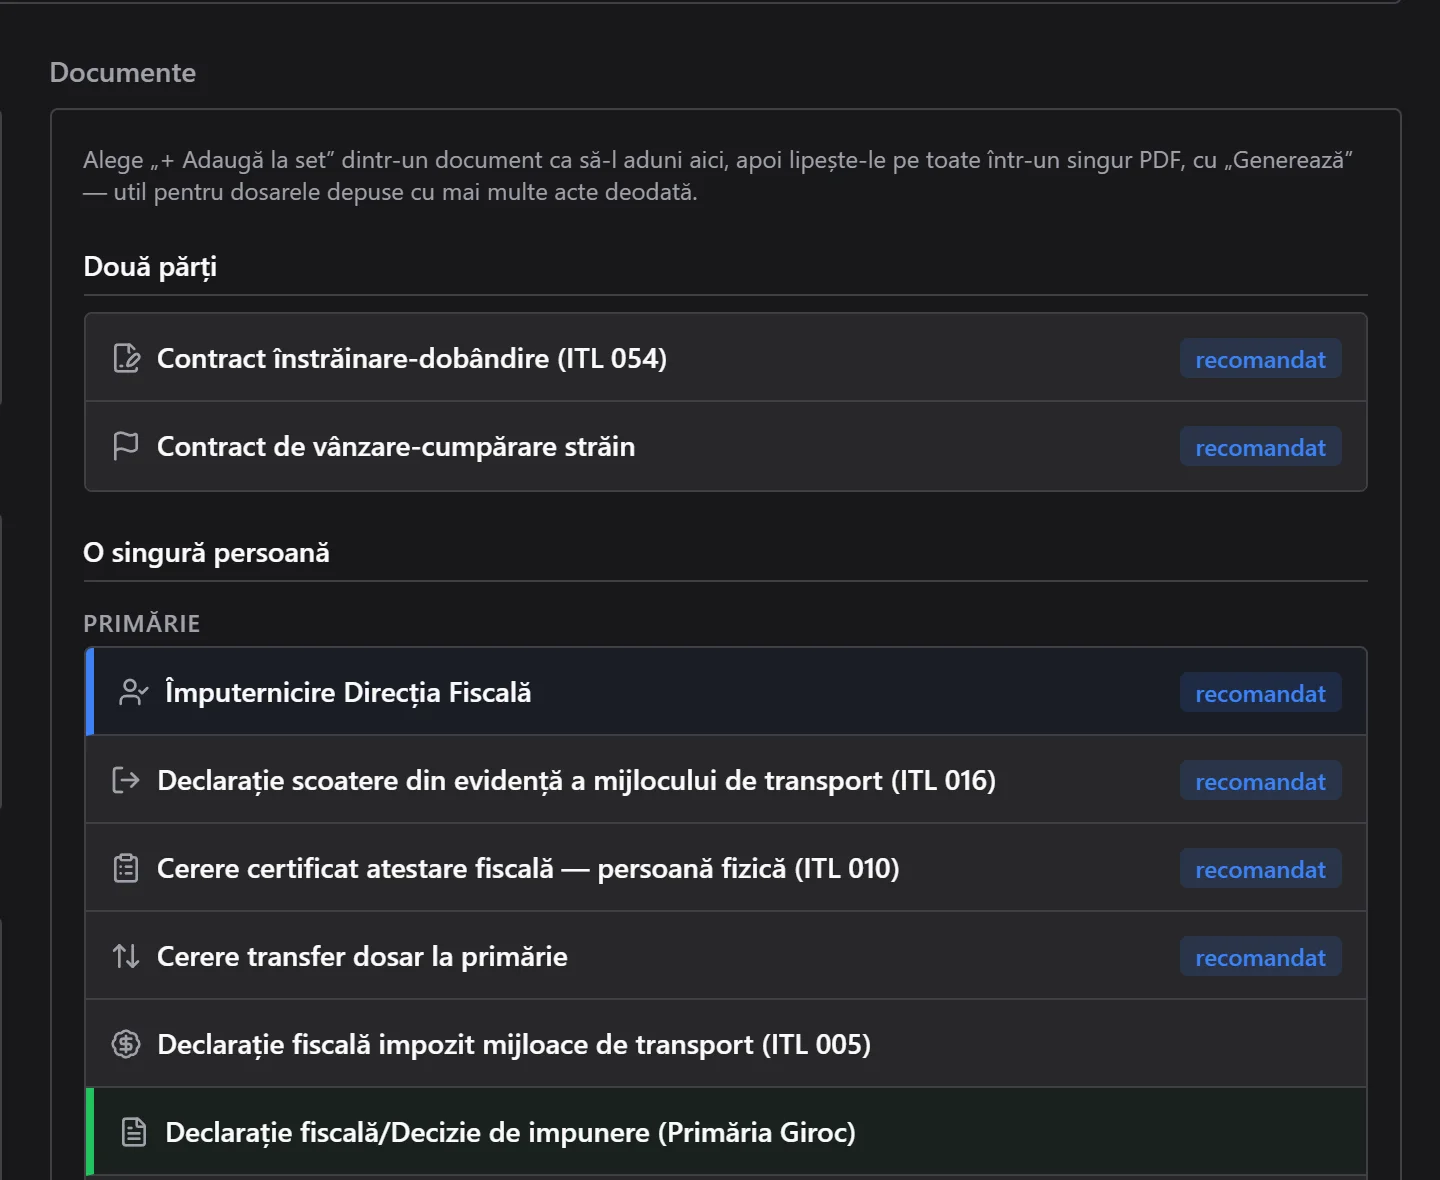The width and height of the screenshot is (1440, 1180).
Task: Open Cerere transfer dosar la primărie
Action: (x=726, y=956)
